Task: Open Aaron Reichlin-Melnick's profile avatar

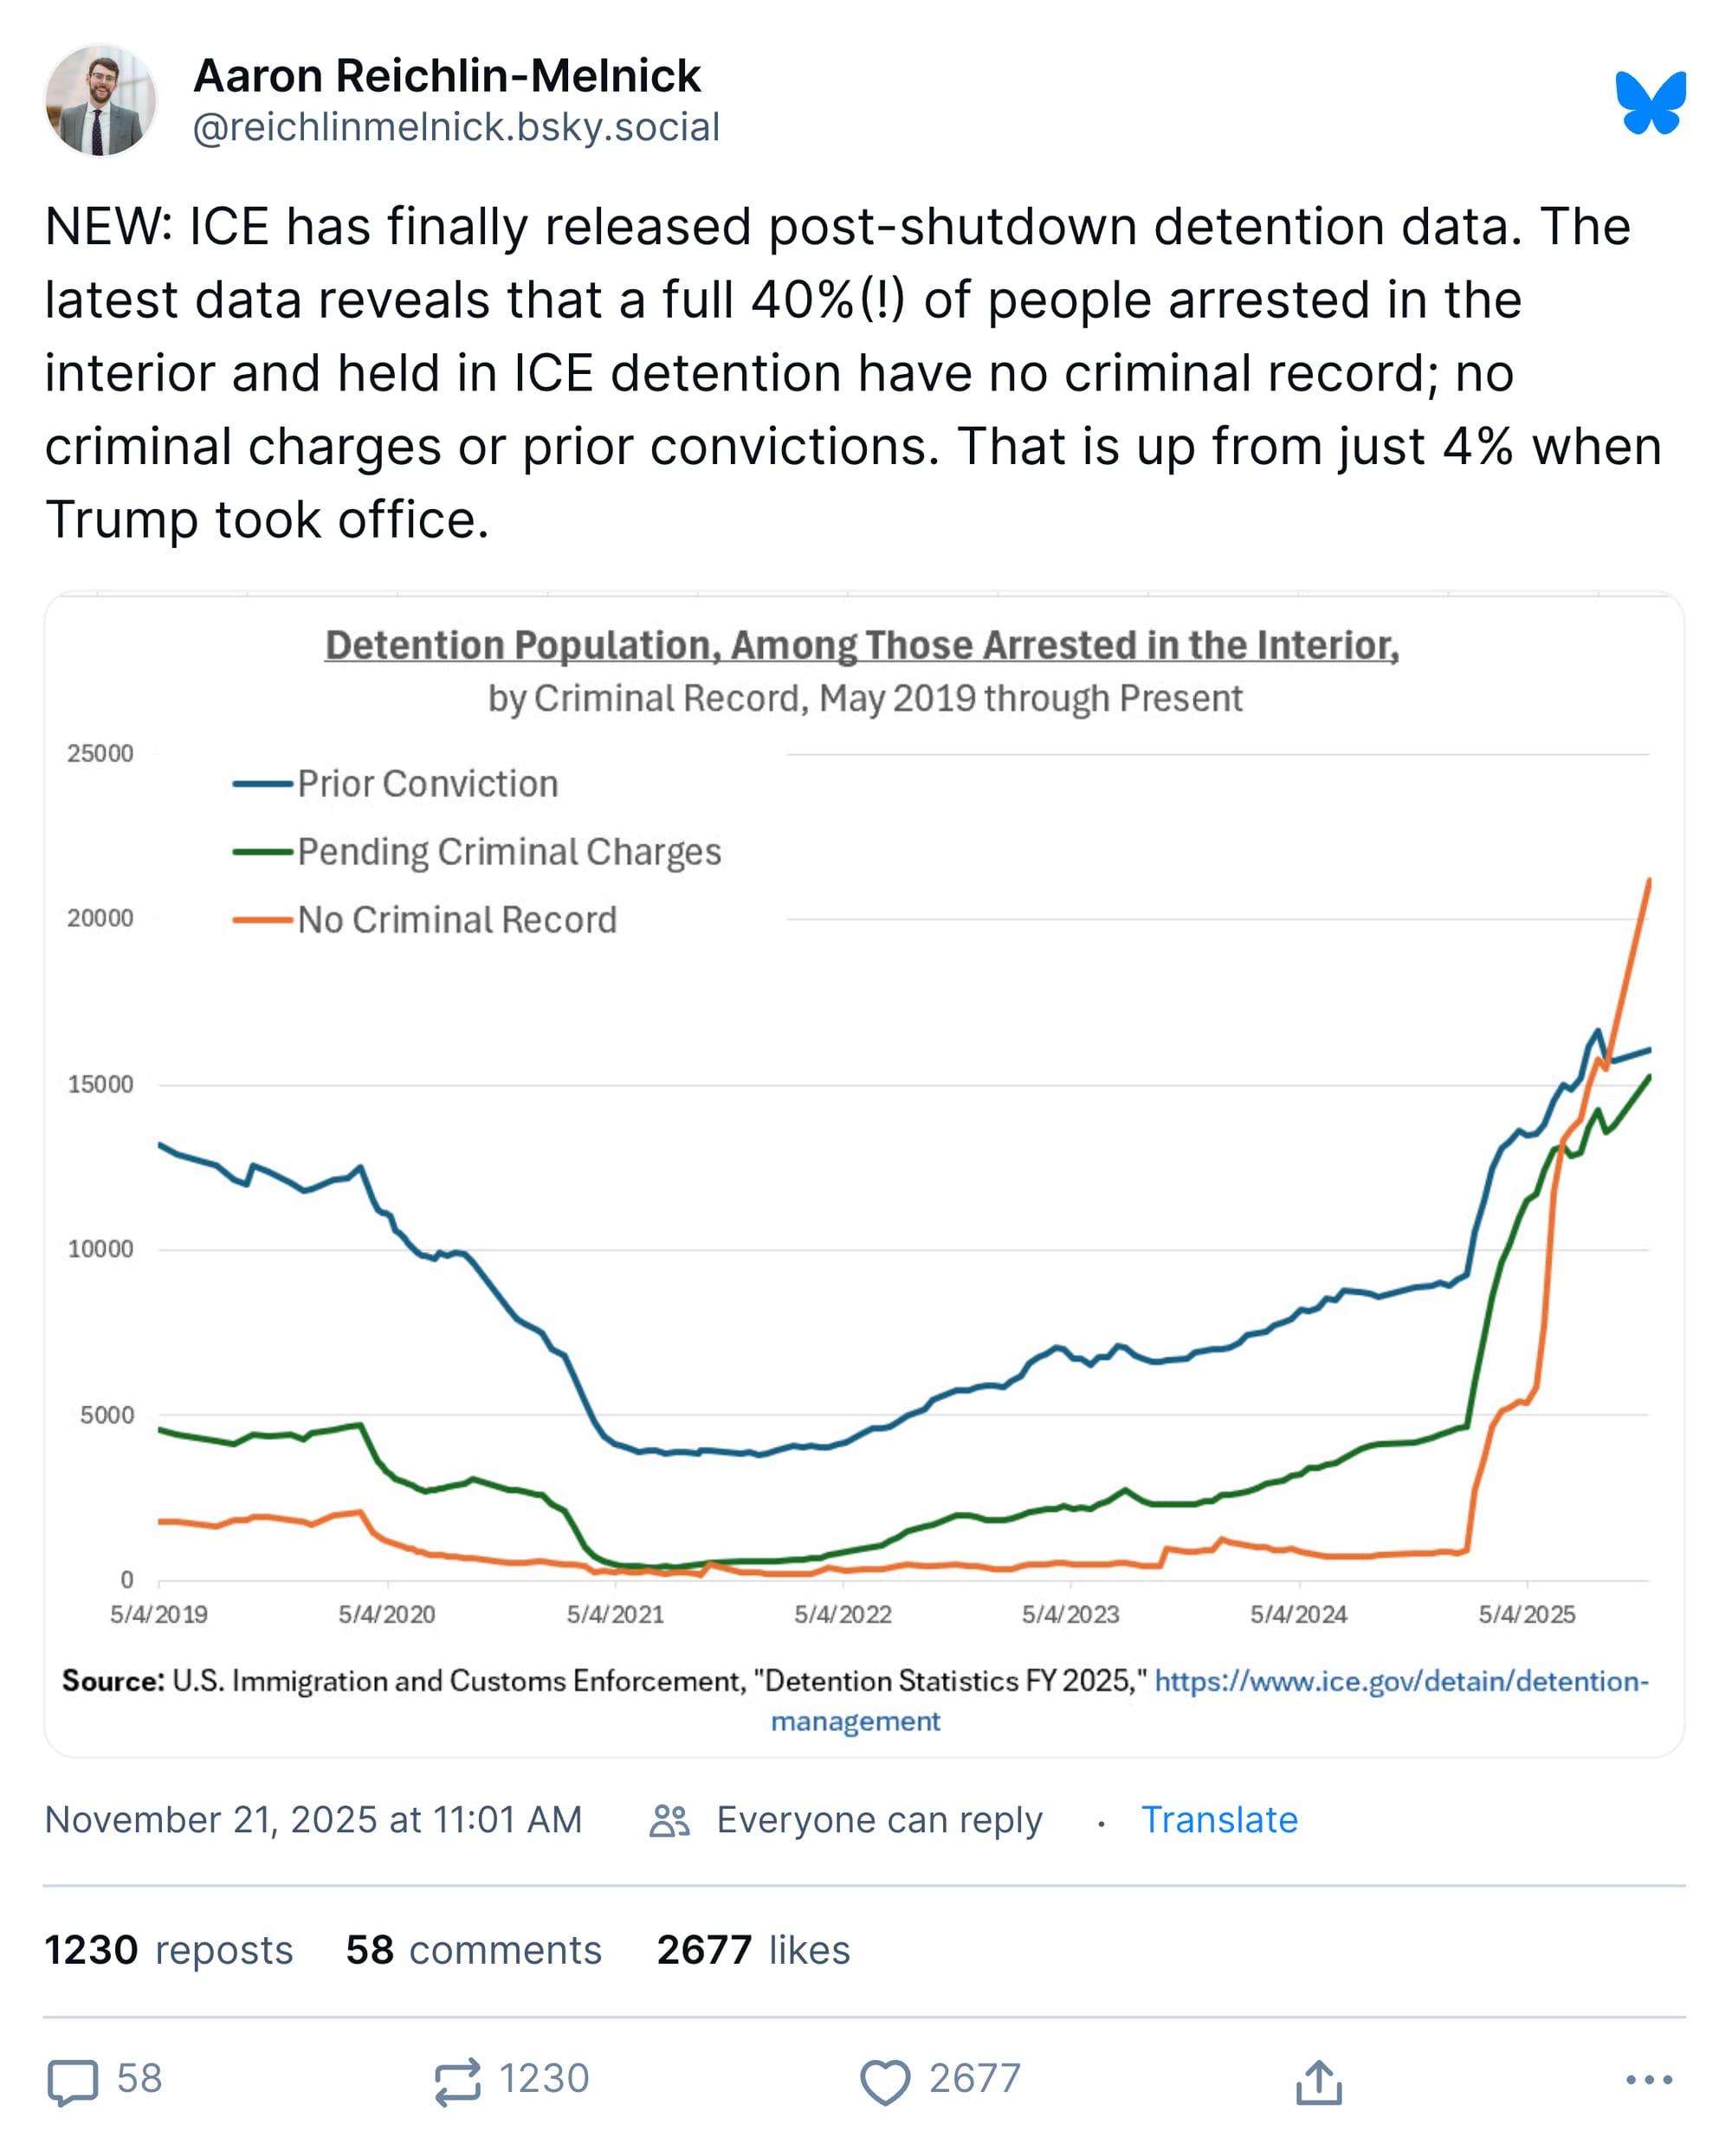Action: 101,101
